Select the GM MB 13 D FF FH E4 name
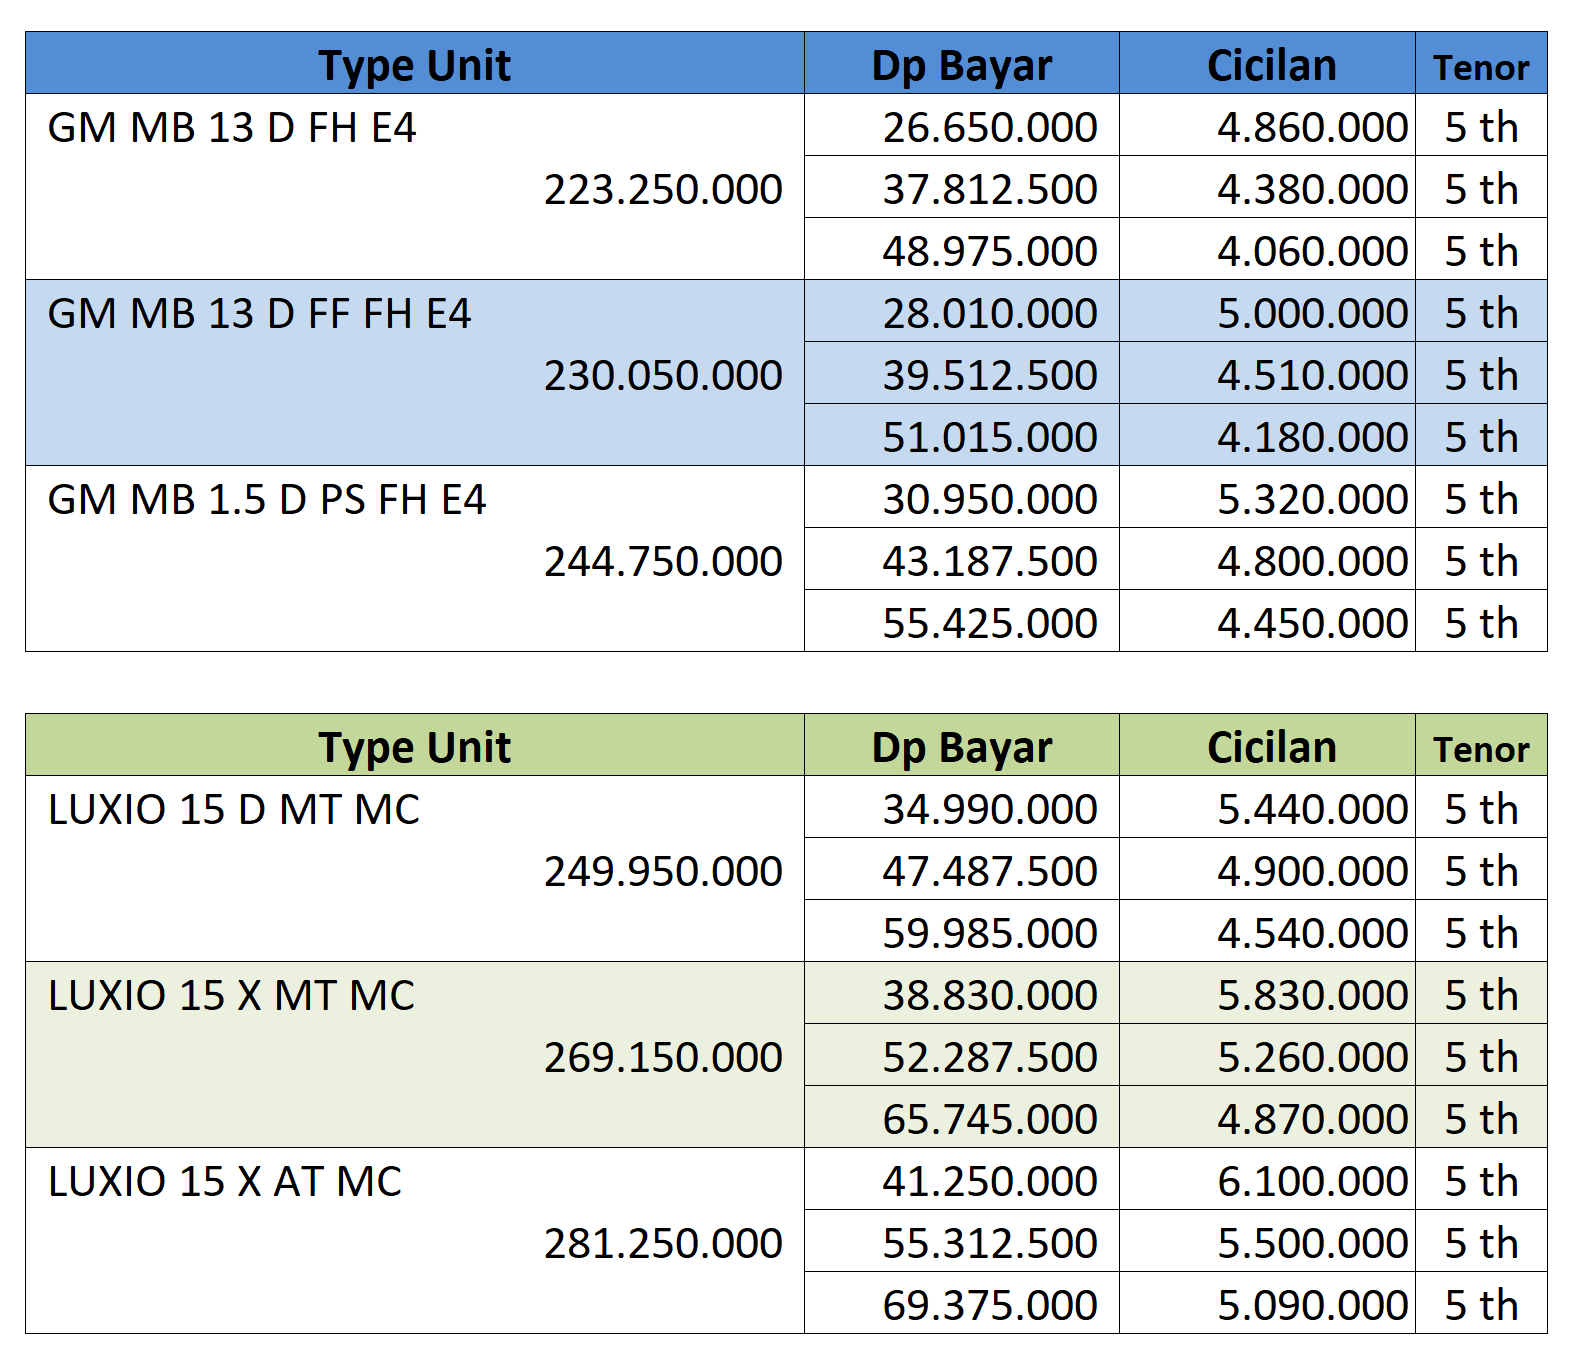 click(259, 314)
